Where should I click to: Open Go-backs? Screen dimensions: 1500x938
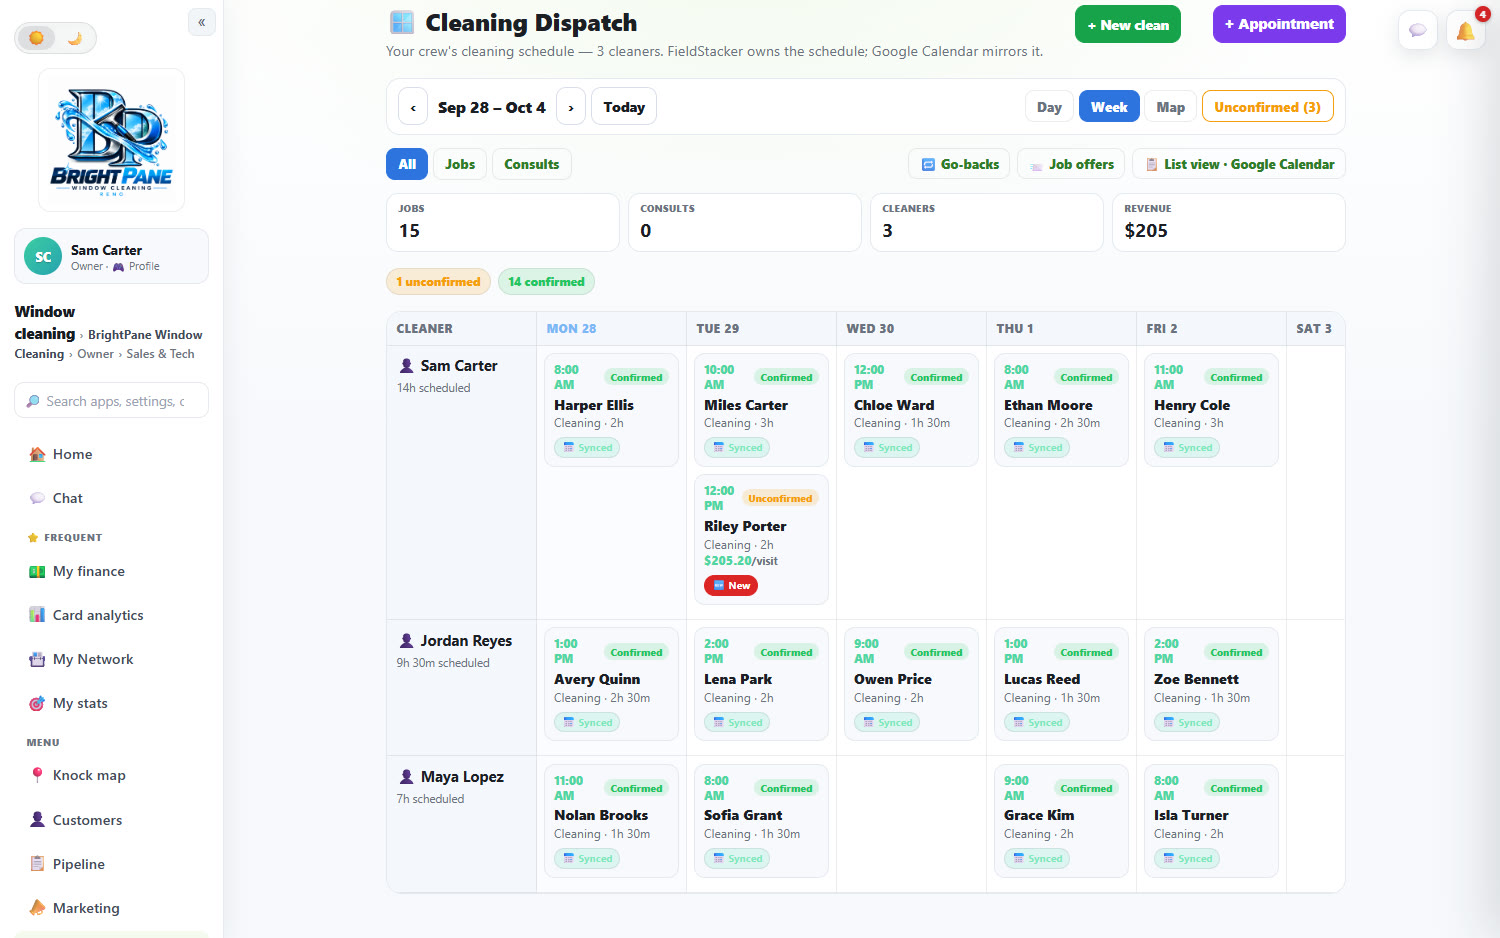pos(960,164)
